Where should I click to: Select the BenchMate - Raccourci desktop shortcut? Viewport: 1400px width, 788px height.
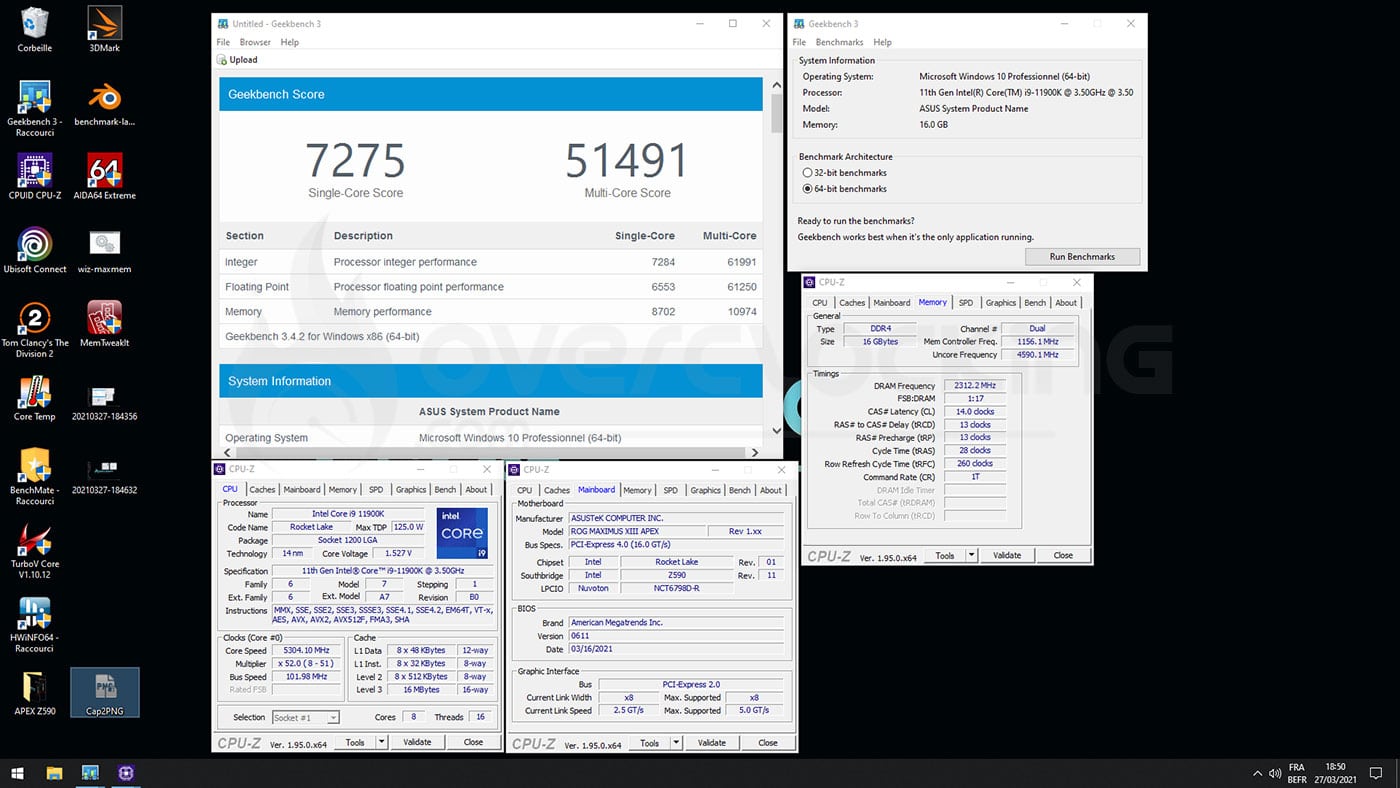click(x=35, y=478)
